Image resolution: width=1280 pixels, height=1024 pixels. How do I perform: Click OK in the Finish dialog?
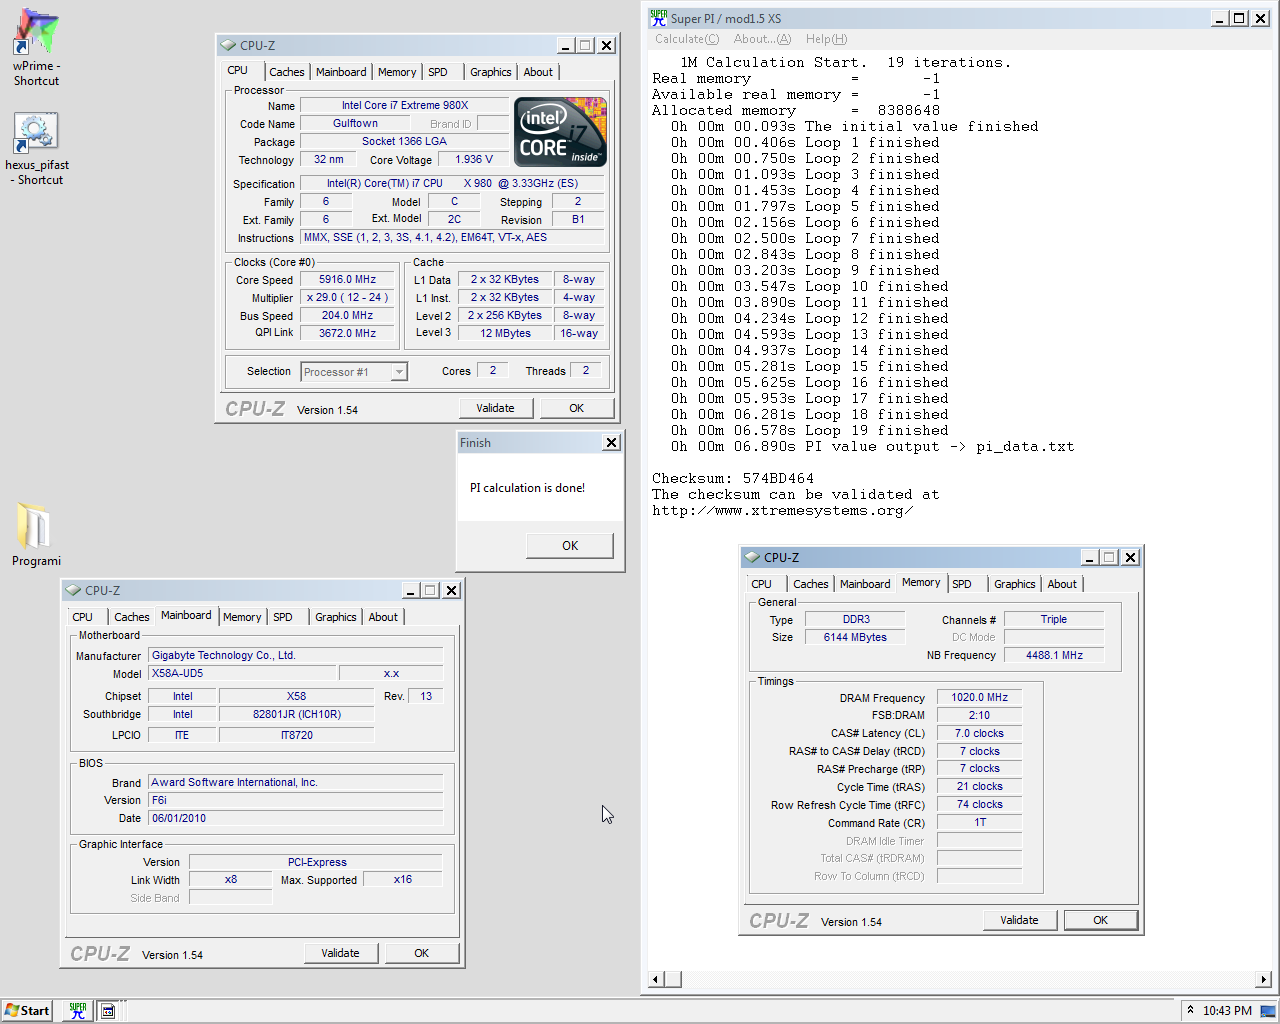coord(570,545)
